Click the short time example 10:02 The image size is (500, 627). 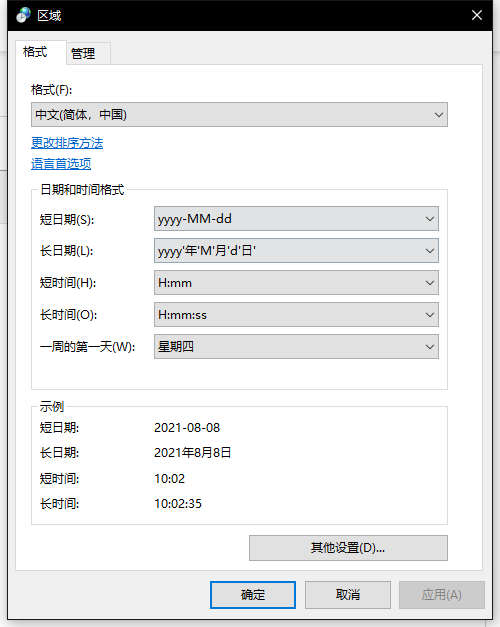(170, 479)
